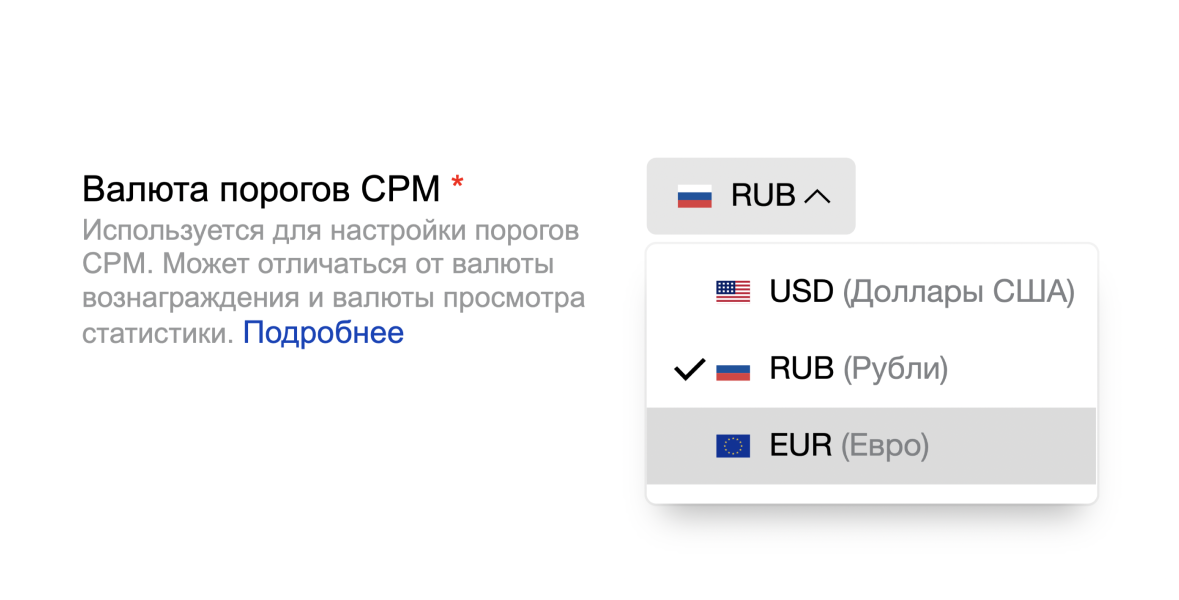The image size is (1179, 600).
Task: Click the European Union flag icon
Action: click(733, 446)
